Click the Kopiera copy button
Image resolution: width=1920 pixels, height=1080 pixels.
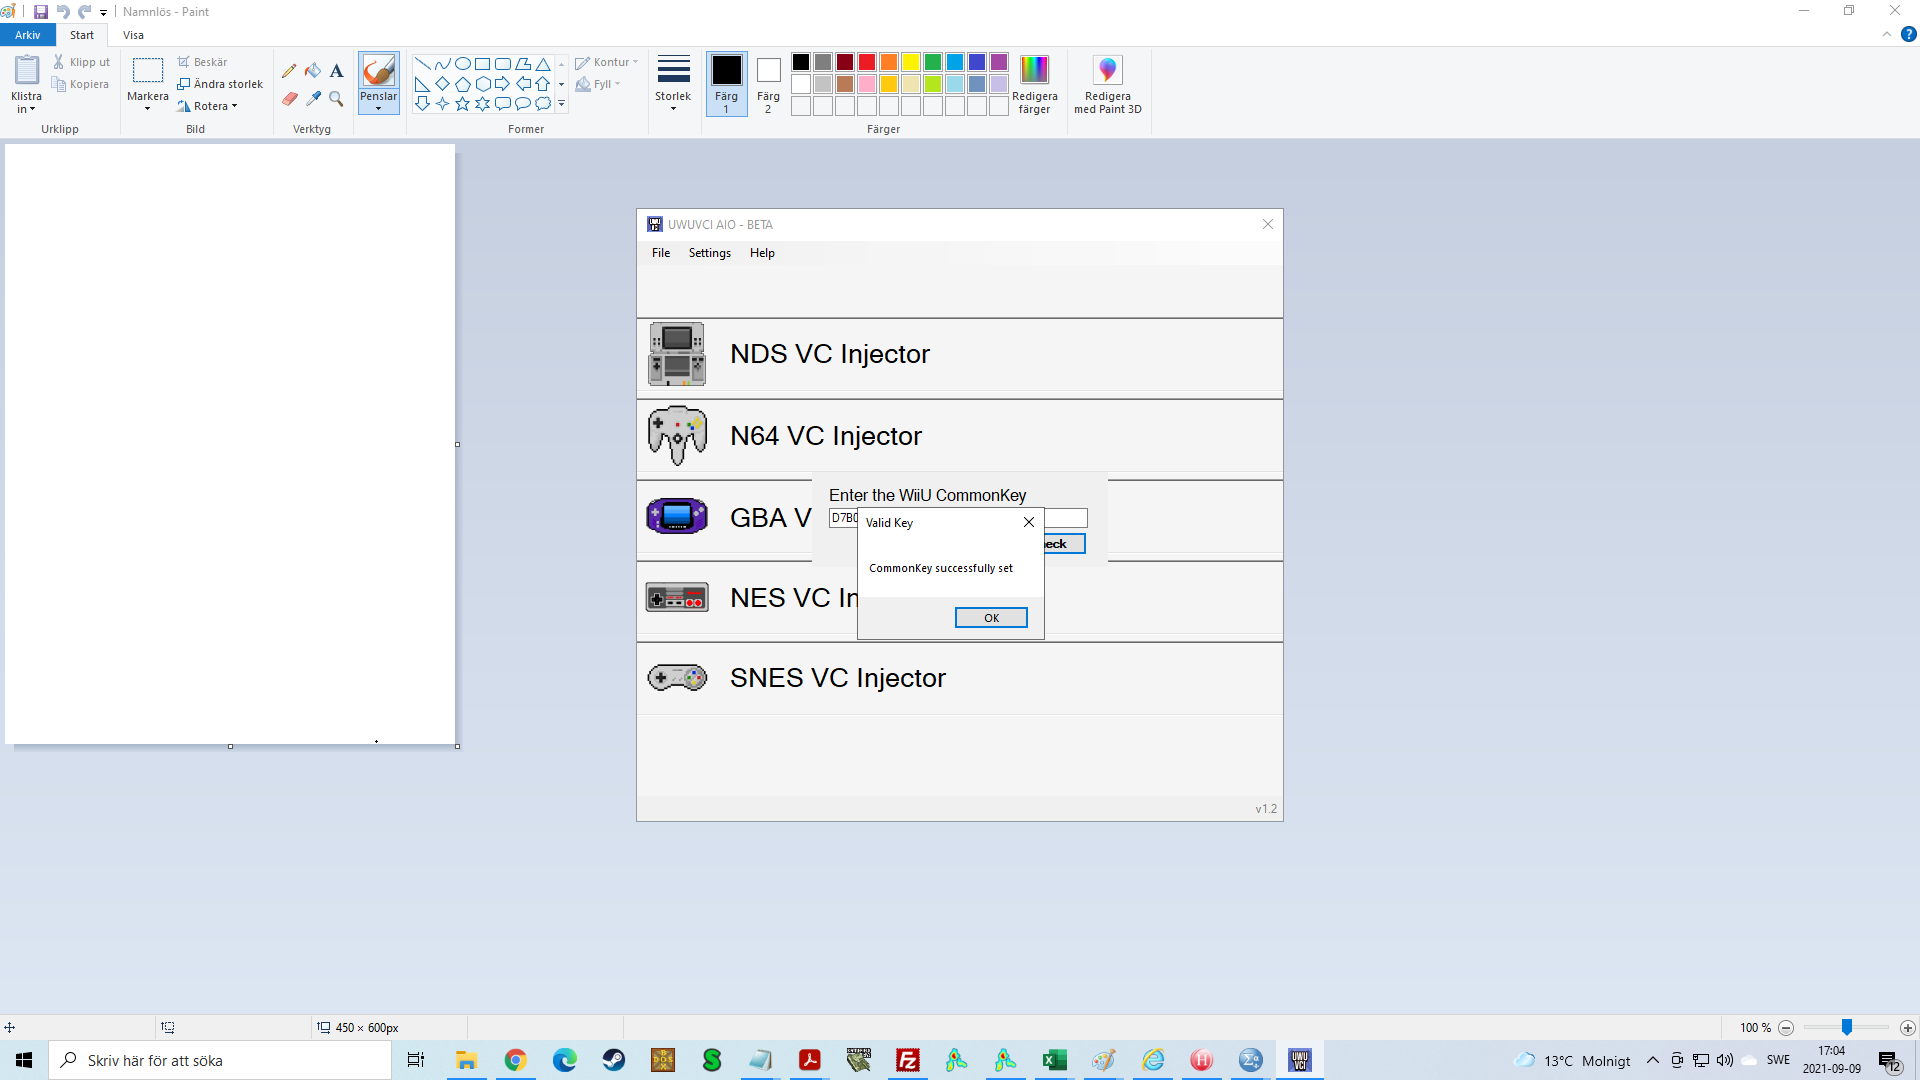click(81, 84)
